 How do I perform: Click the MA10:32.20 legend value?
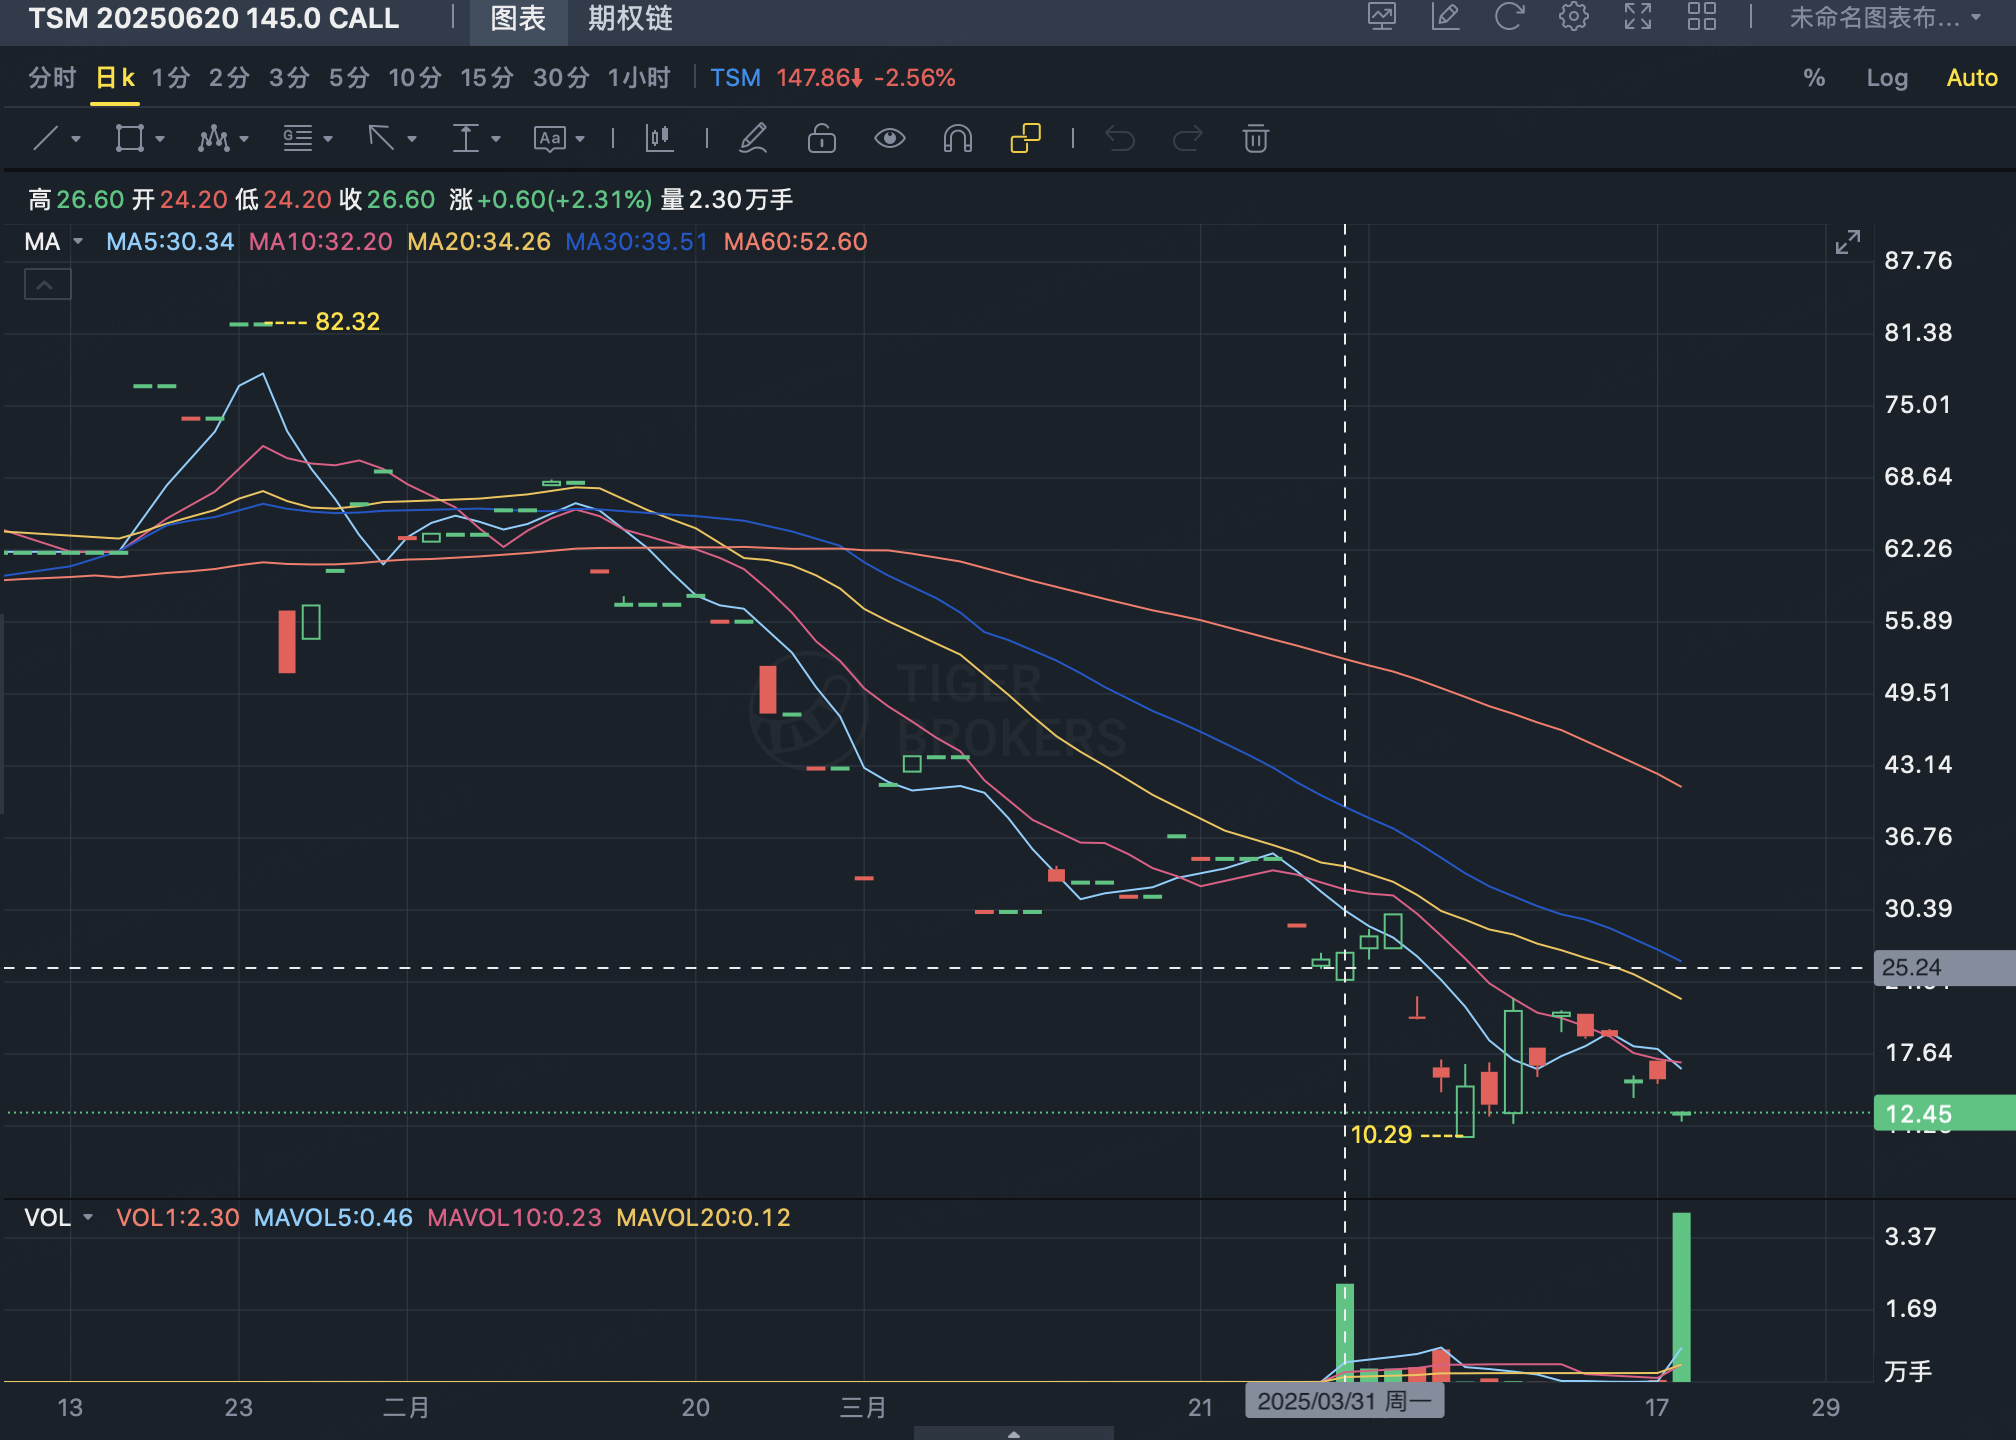pos(320,242)
